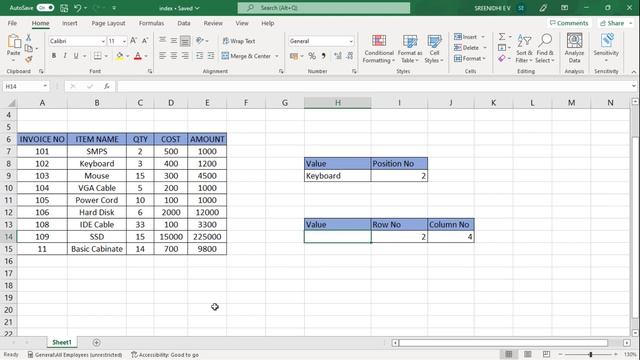Open Format as Table gallery
The width and height of the screenshot is (640, 360).
(410, 49)
